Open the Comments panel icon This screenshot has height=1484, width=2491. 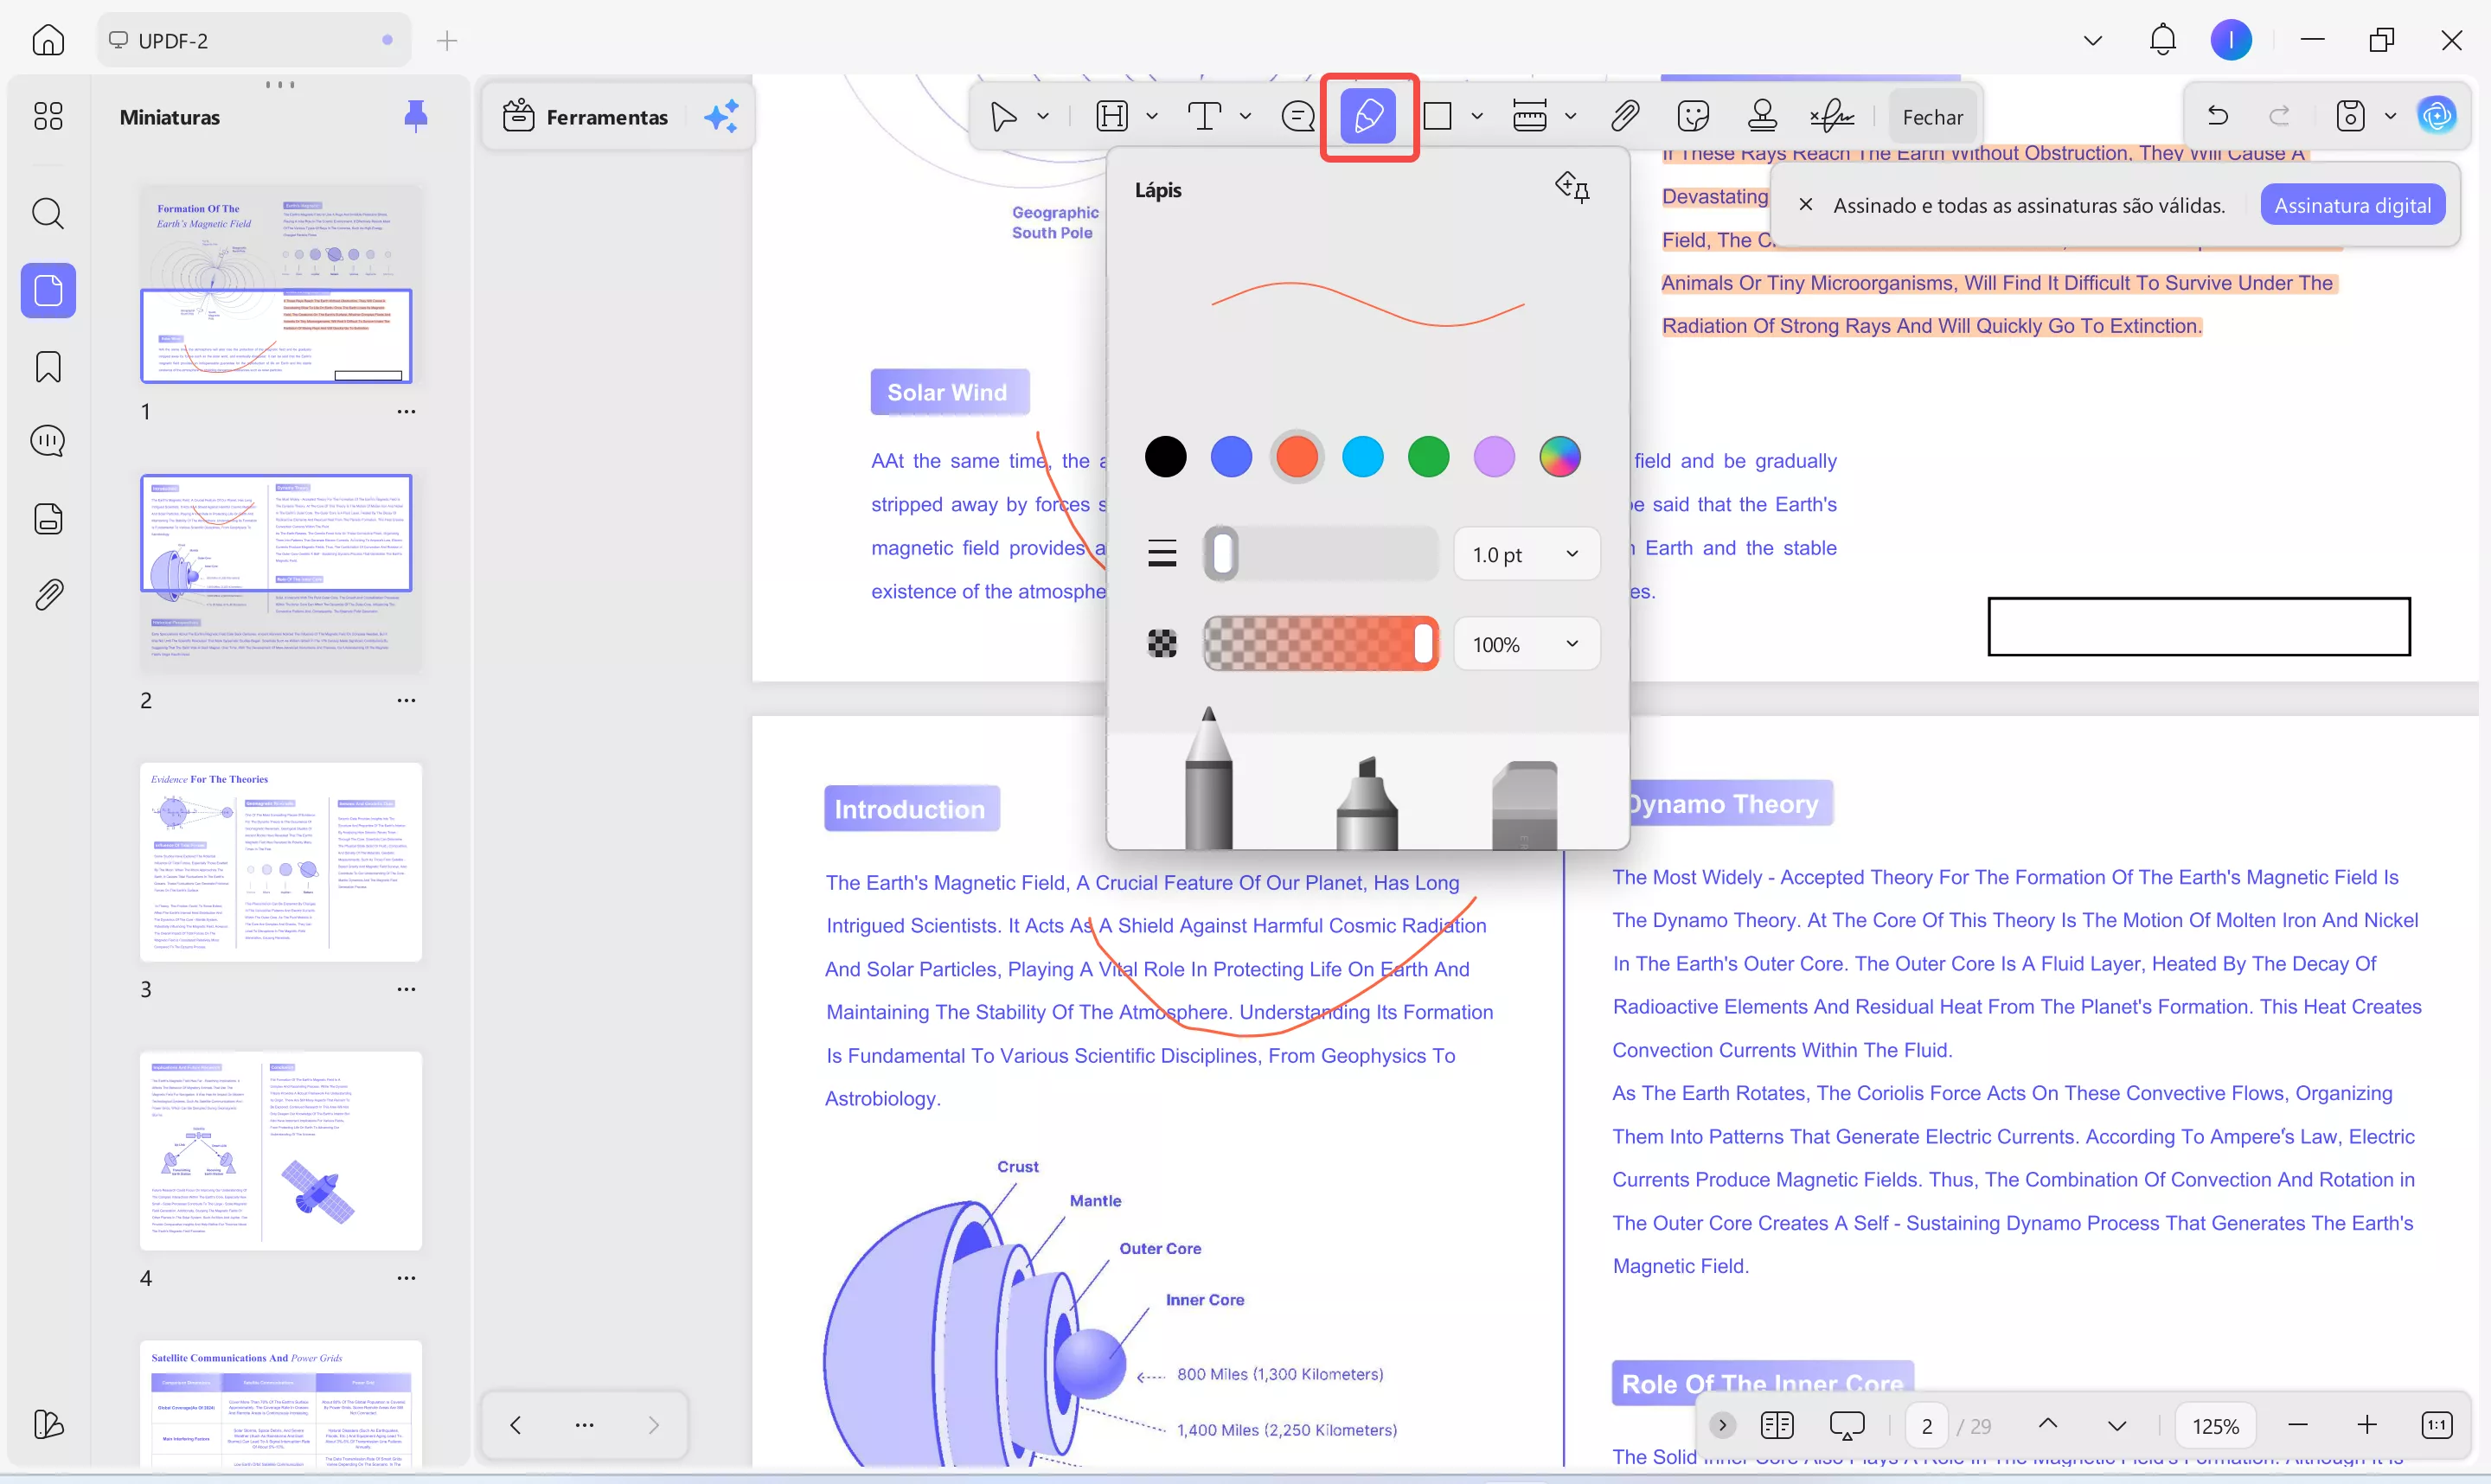[x=48, y=441]
